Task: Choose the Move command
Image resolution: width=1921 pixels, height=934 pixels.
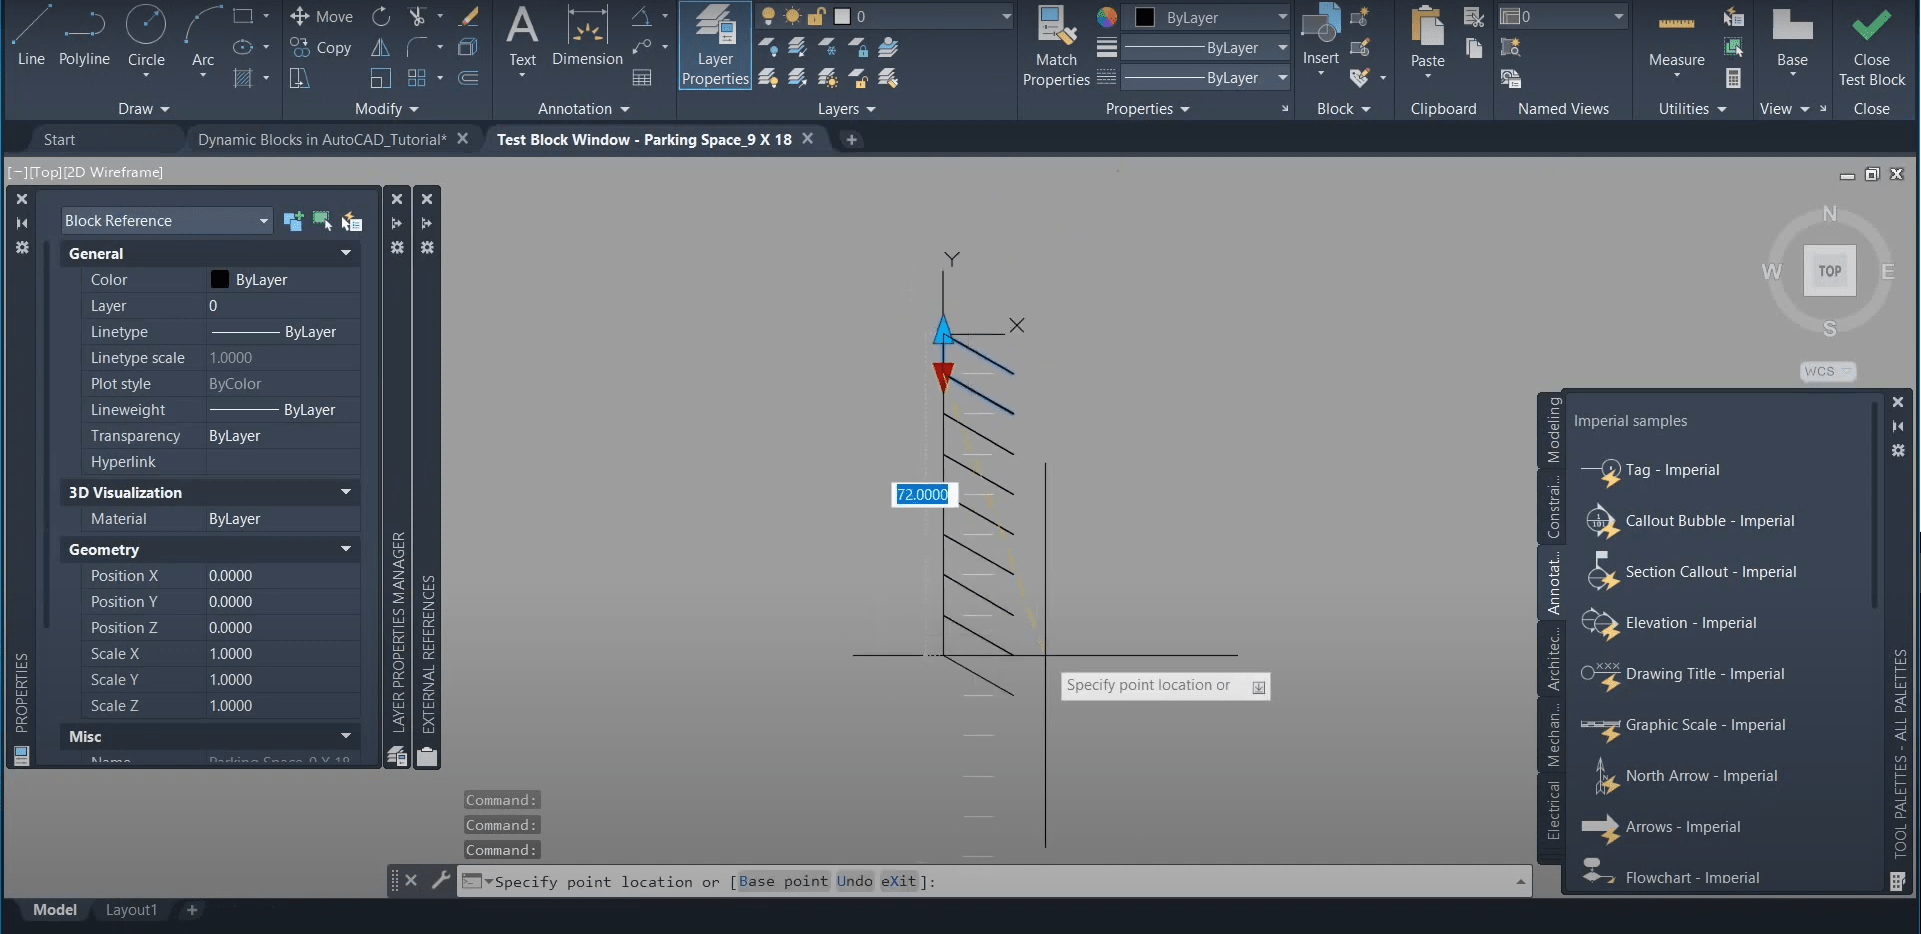Action: (x=321, y=17)
